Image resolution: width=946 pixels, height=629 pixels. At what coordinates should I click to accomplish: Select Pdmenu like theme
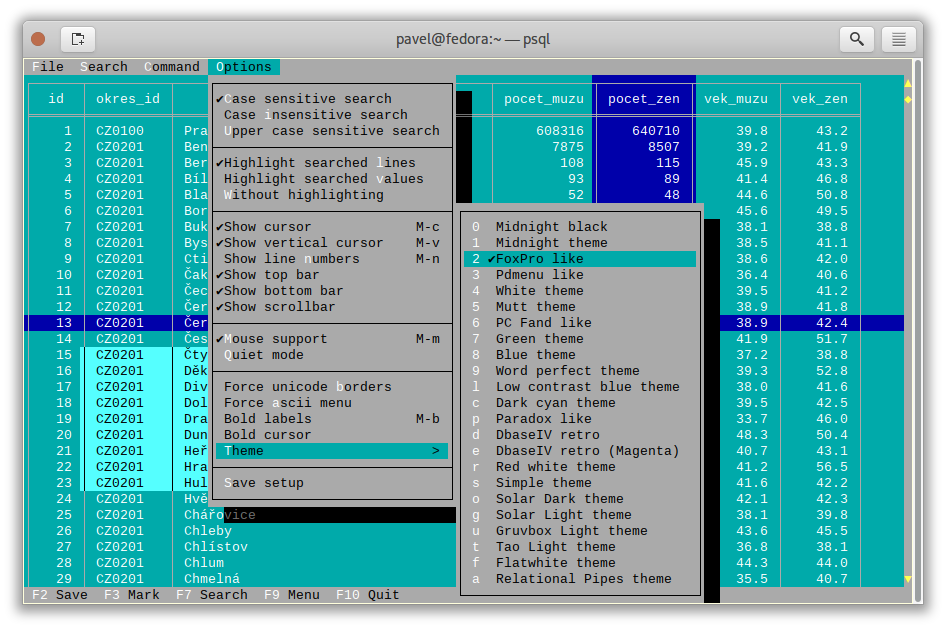(580, 274)
